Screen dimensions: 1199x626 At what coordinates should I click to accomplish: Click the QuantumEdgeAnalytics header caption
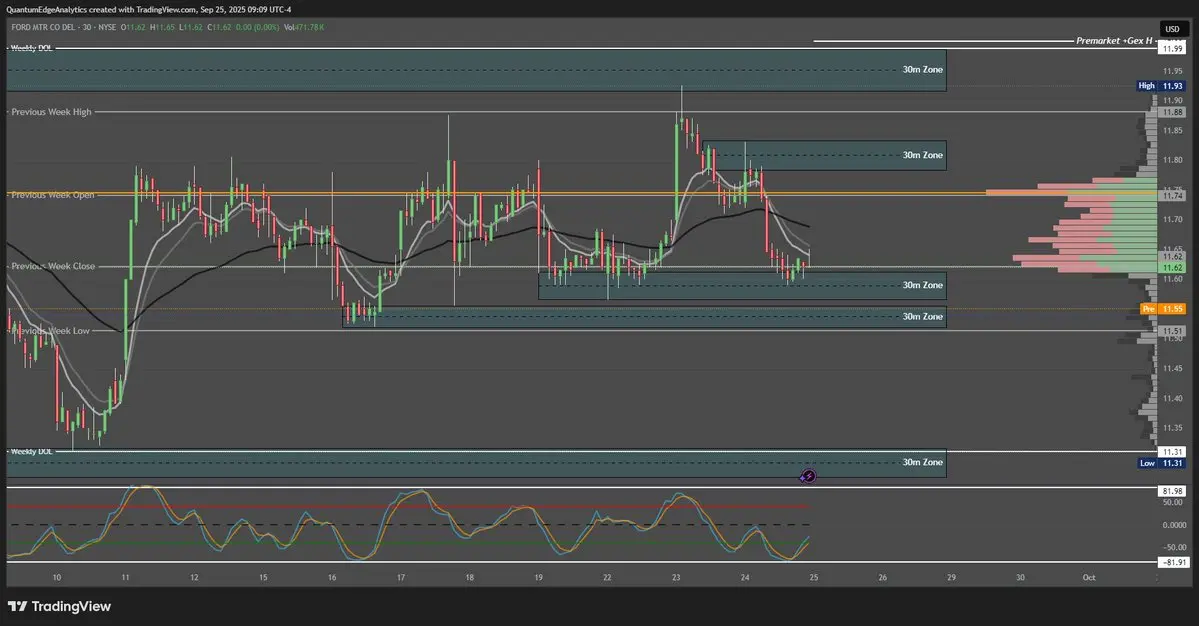click(x=148, y=10)
